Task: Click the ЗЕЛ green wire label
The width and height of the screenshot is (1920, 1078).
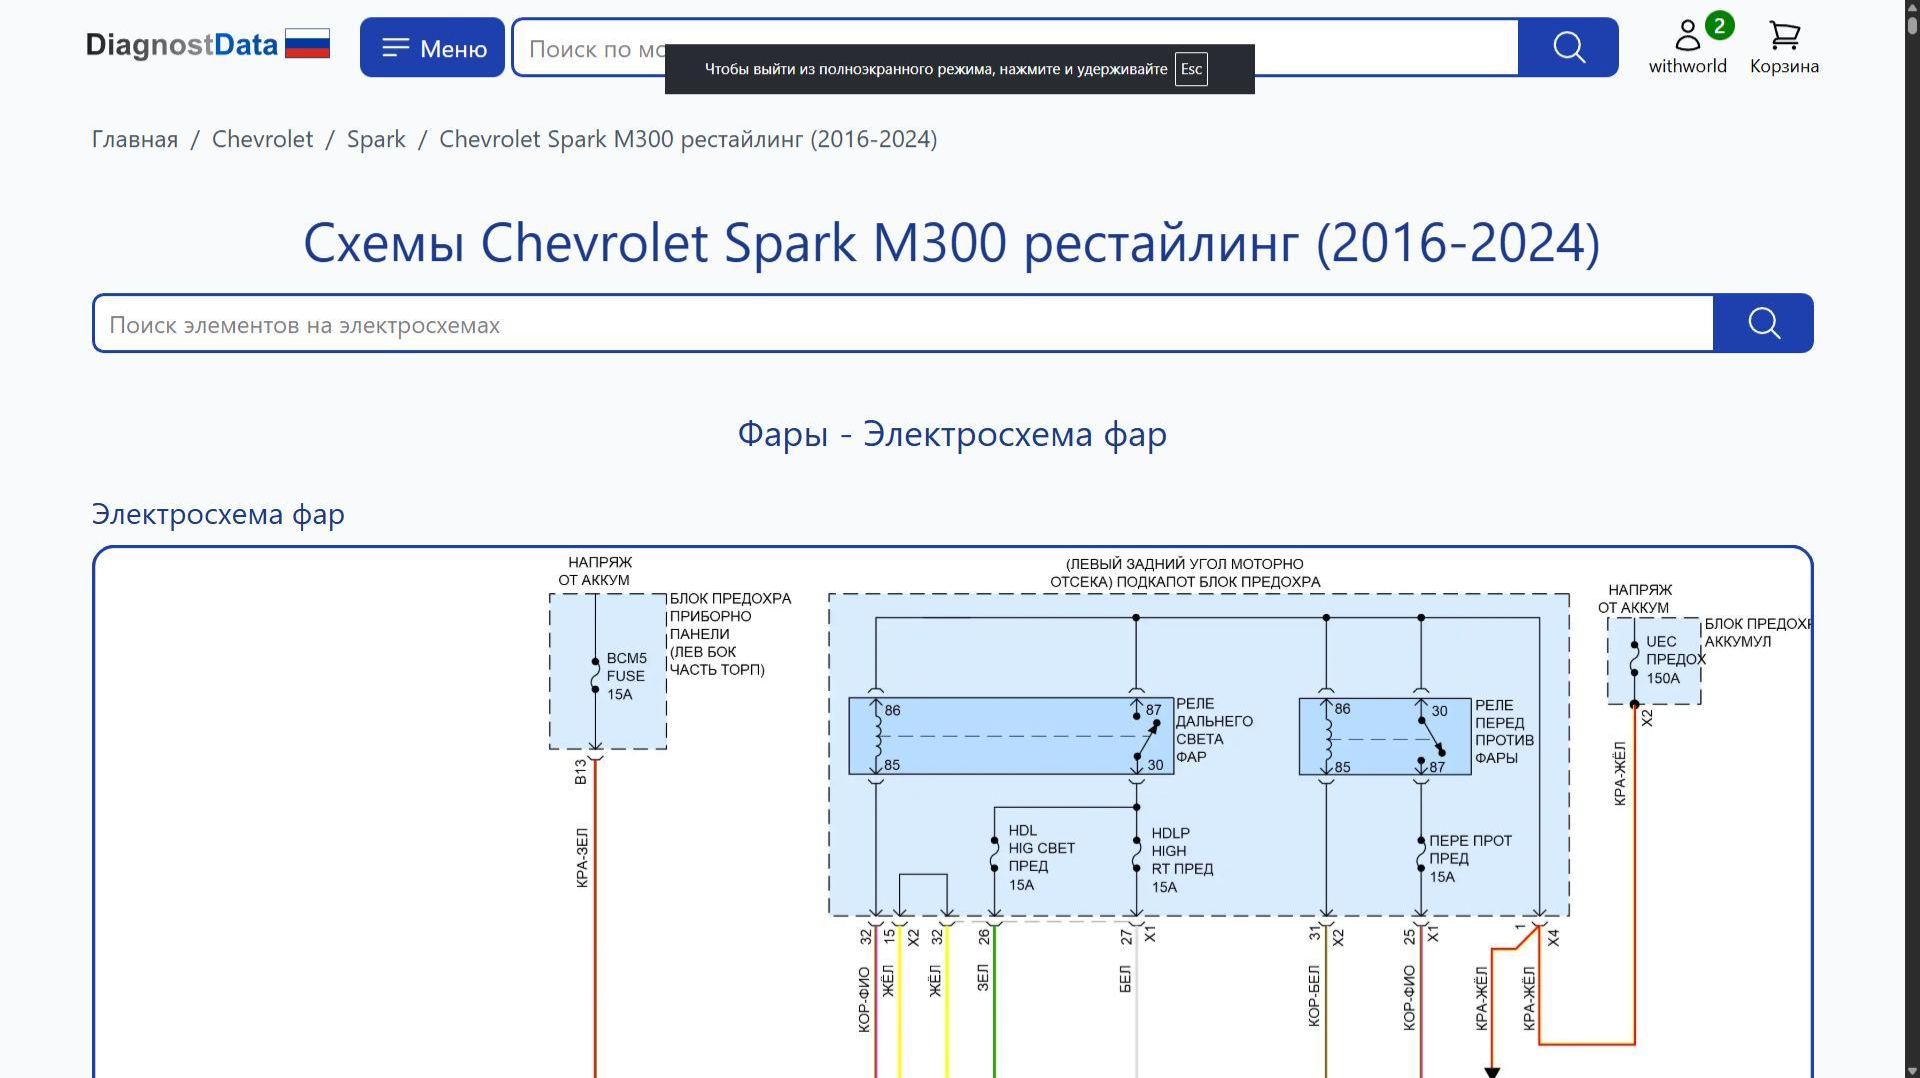Action: pos(982,978)
